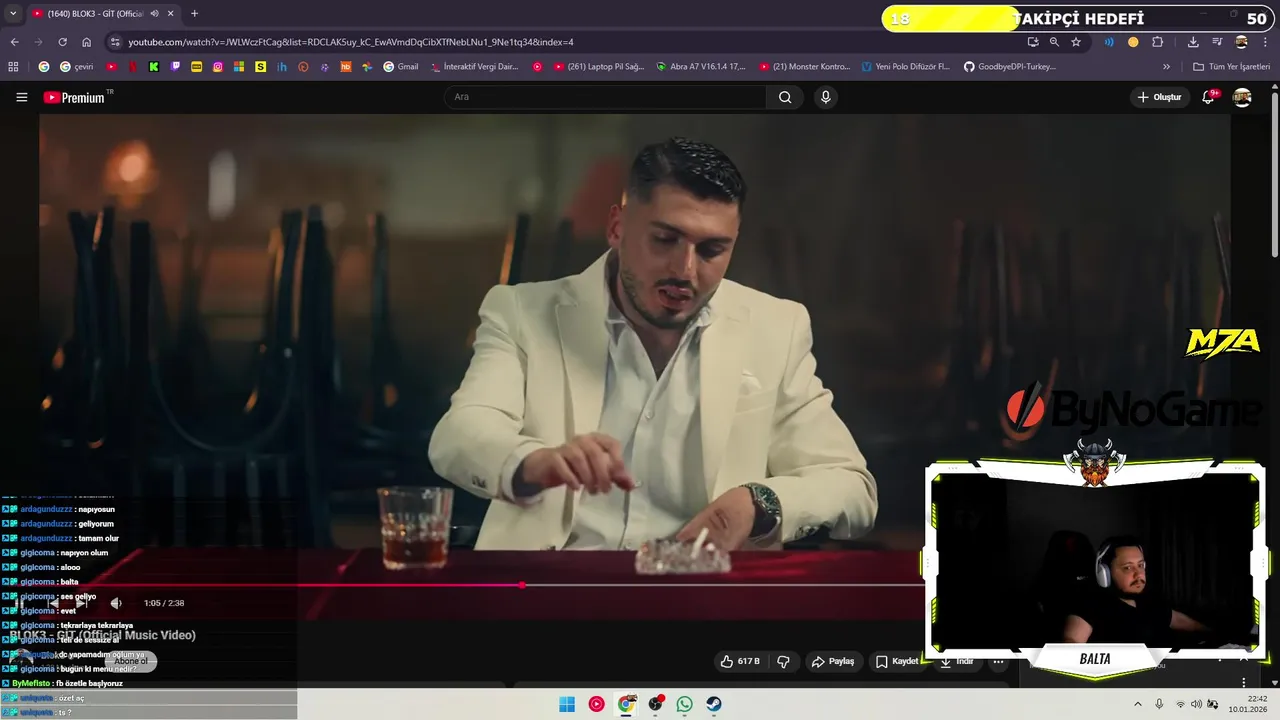This screenshot has height=720, width=1280.
Task: Click the Paylaş share button
Action: pyautogui.click(x=833, y=661)
